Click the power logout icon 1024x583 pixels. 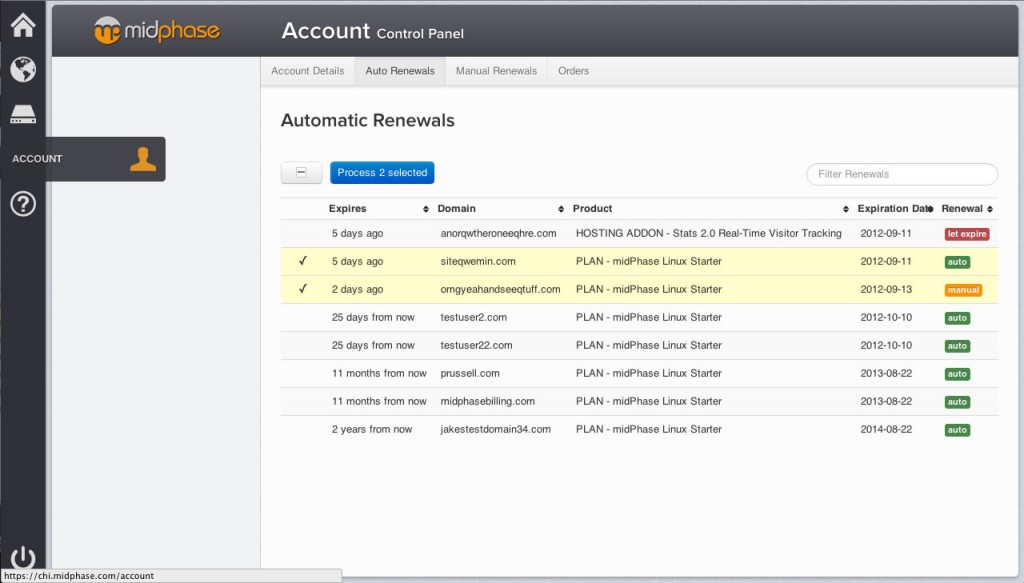[x=23, y=558]
